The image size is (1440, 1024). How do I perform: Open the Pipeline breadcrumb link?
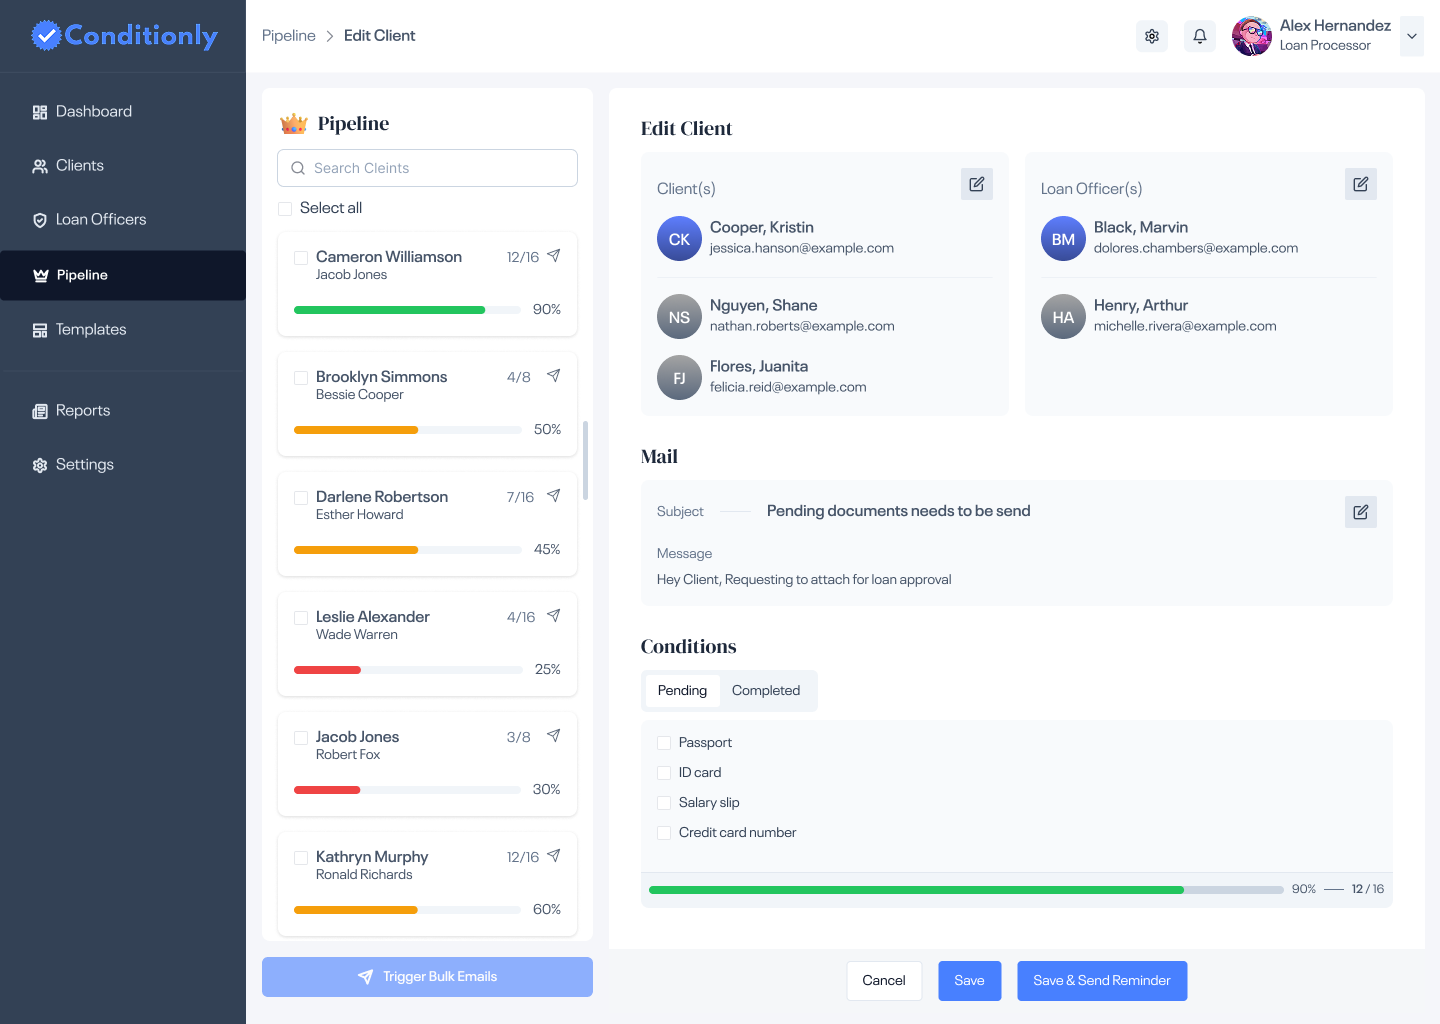288,35
